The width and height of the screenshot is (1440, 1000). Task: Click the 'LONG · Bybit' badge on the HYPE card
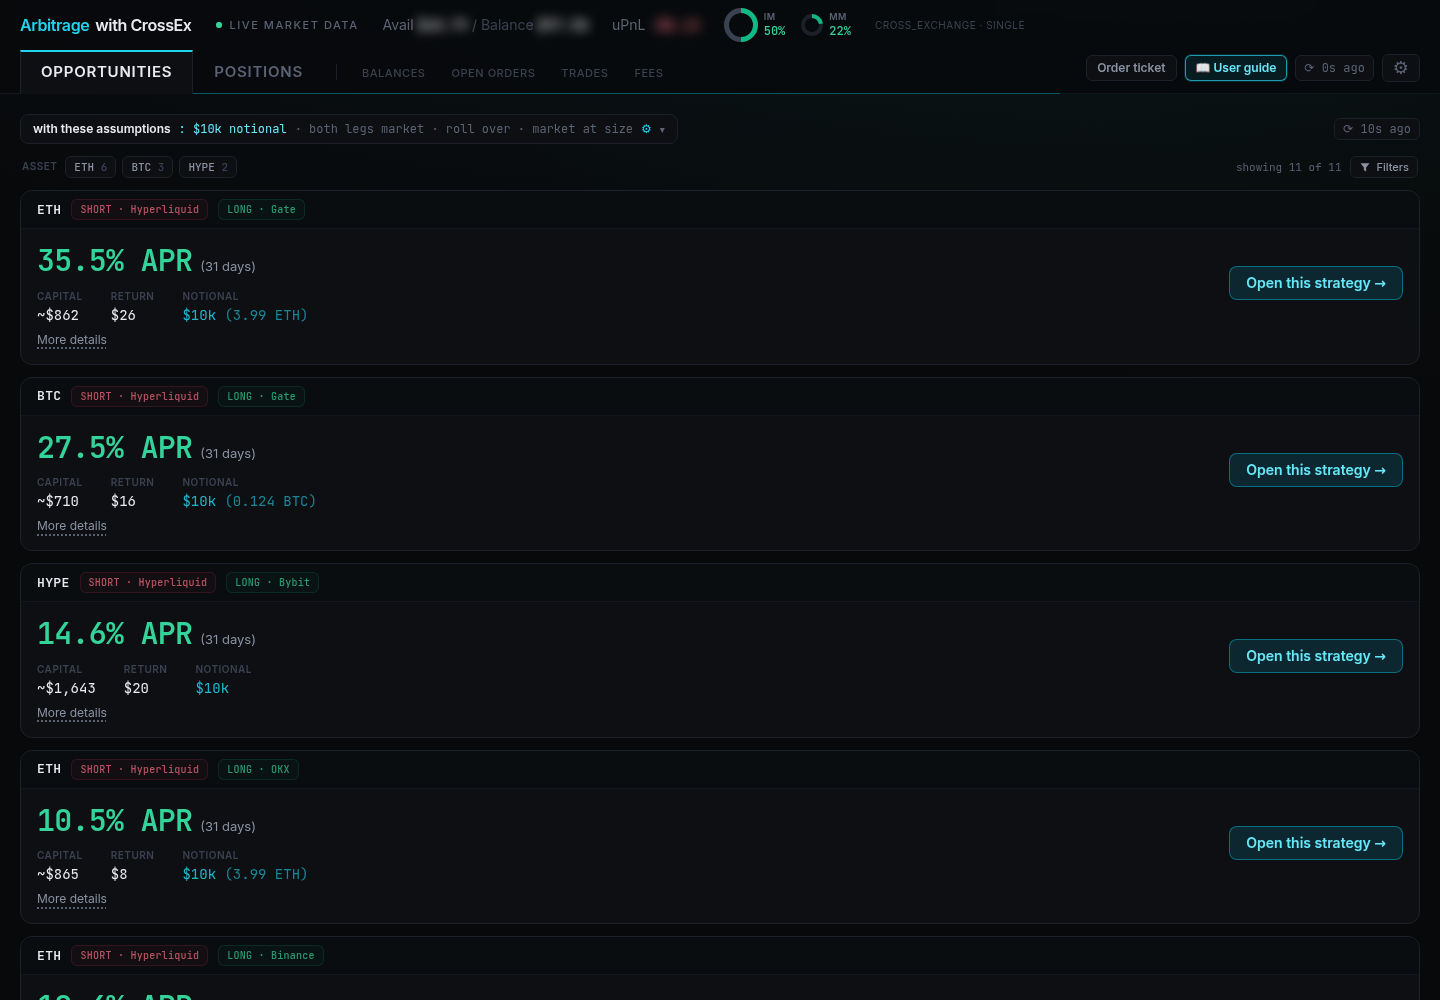(x=272, y=582)
